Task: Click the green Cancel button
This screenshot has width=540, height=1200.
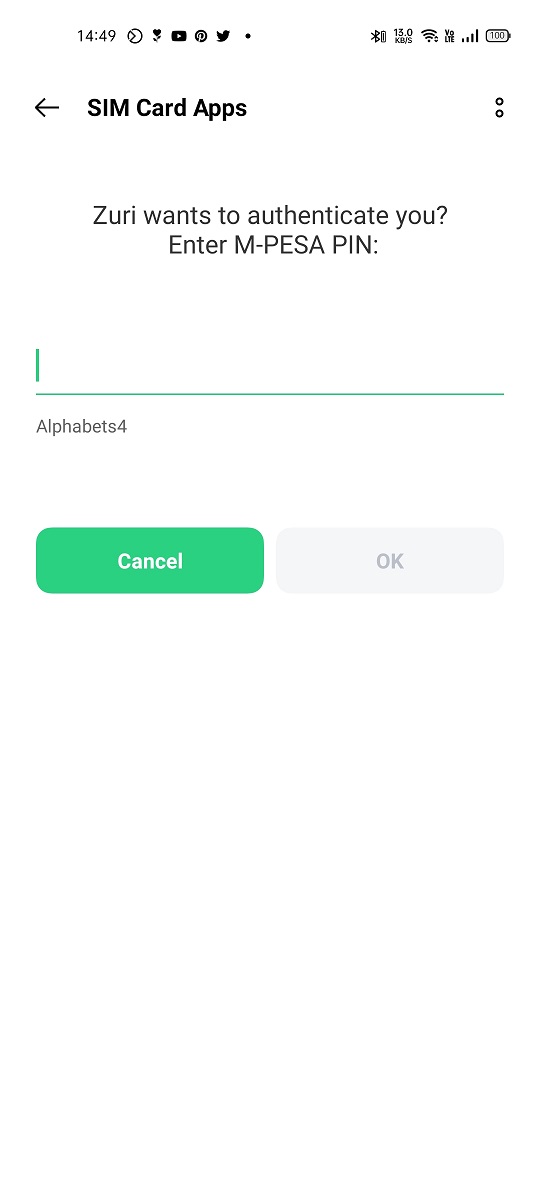Action: point(150,561)
